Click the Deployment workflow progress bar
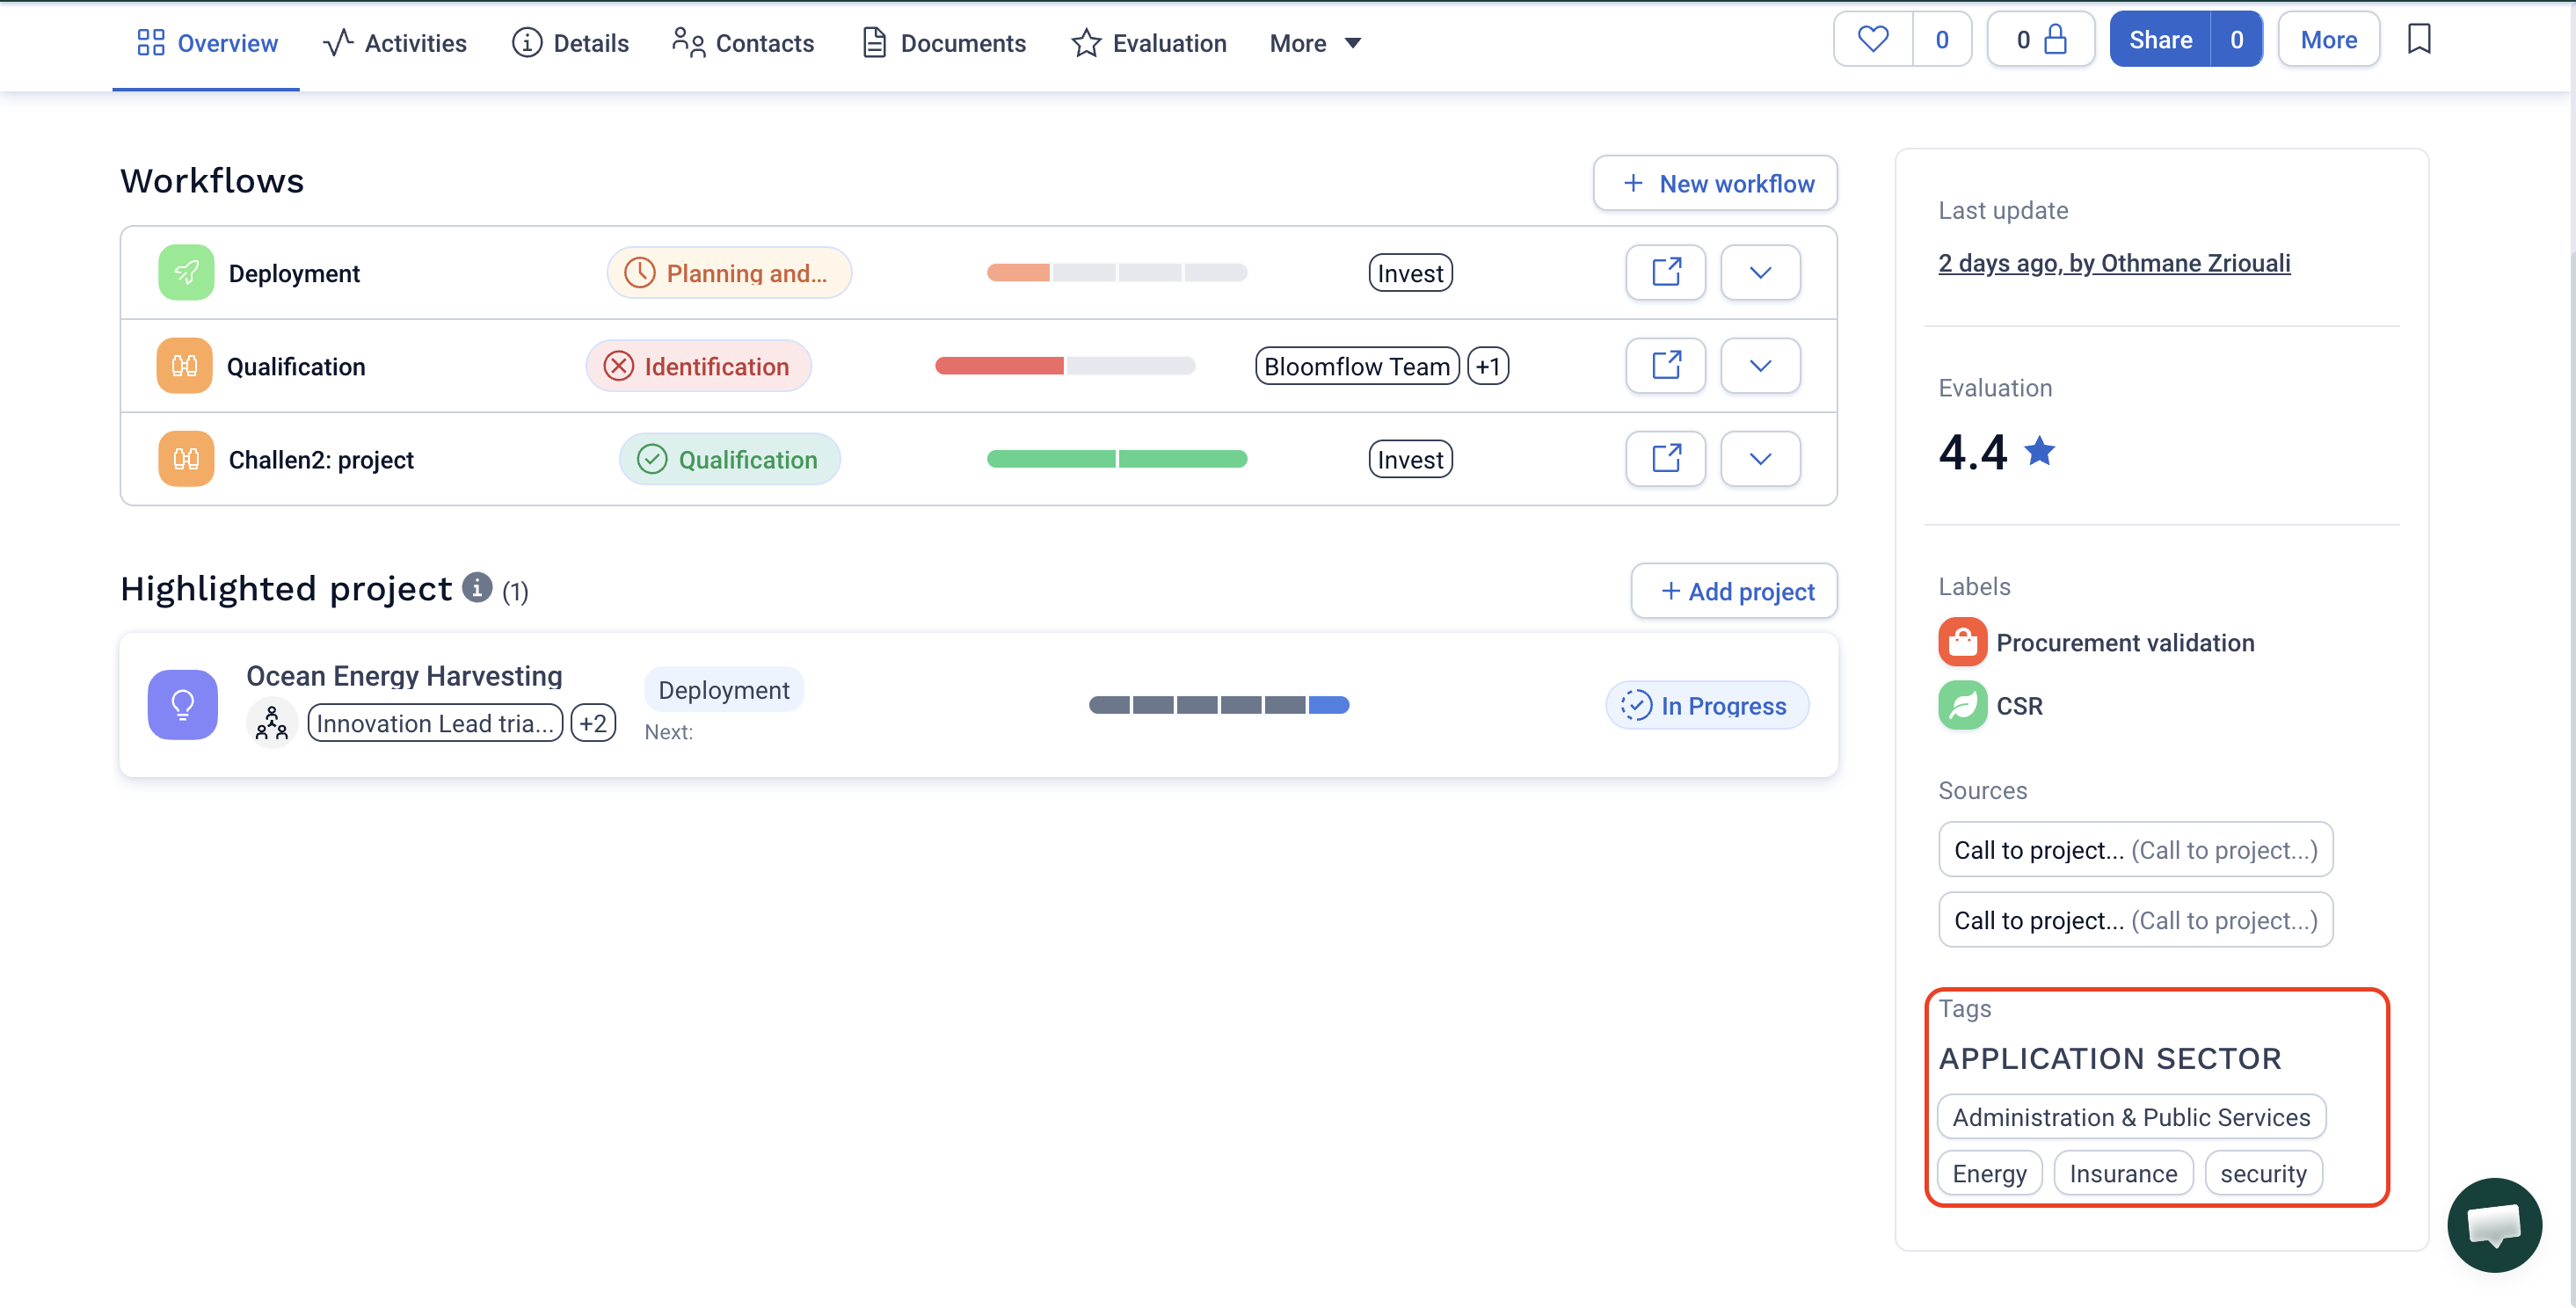2576x1308 pixels. [x=1116, y=272]
